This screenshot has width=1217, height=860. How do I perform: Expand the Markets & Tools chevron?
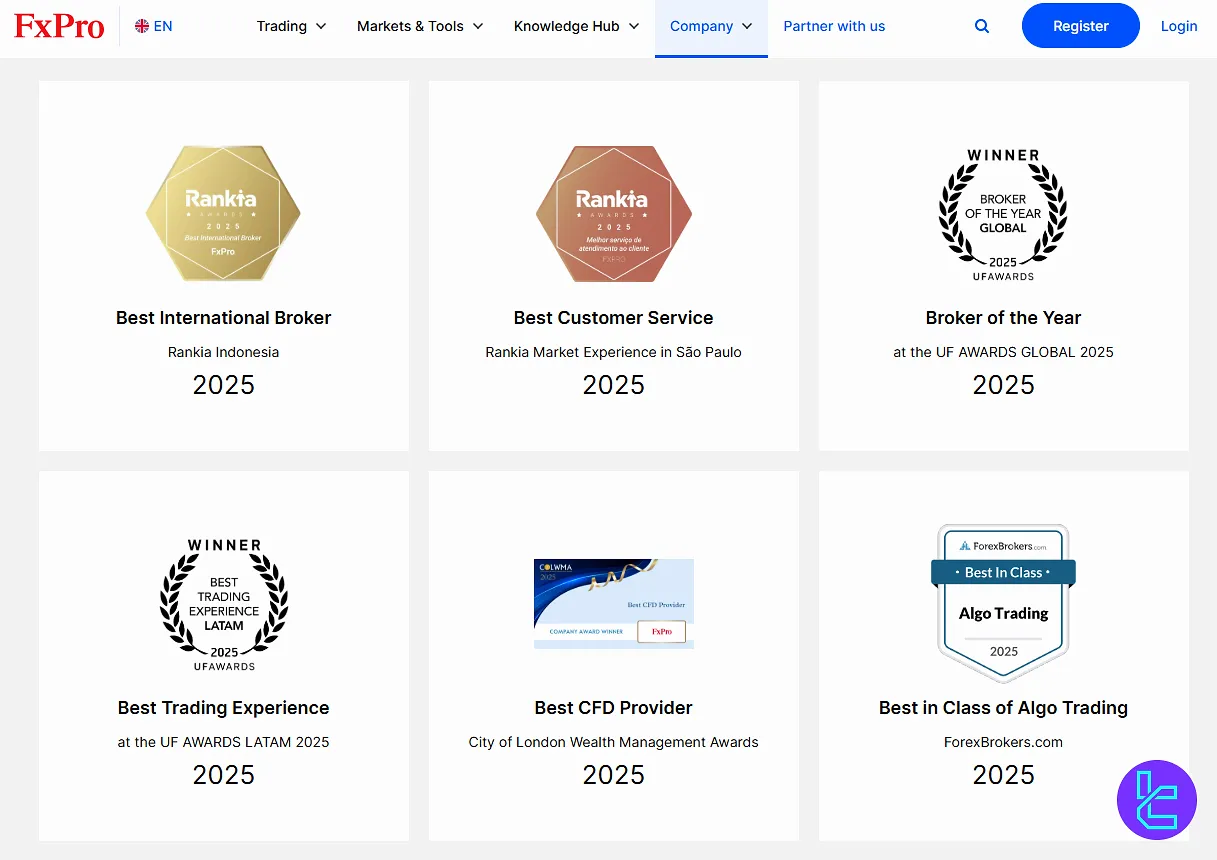click(478, 27)
